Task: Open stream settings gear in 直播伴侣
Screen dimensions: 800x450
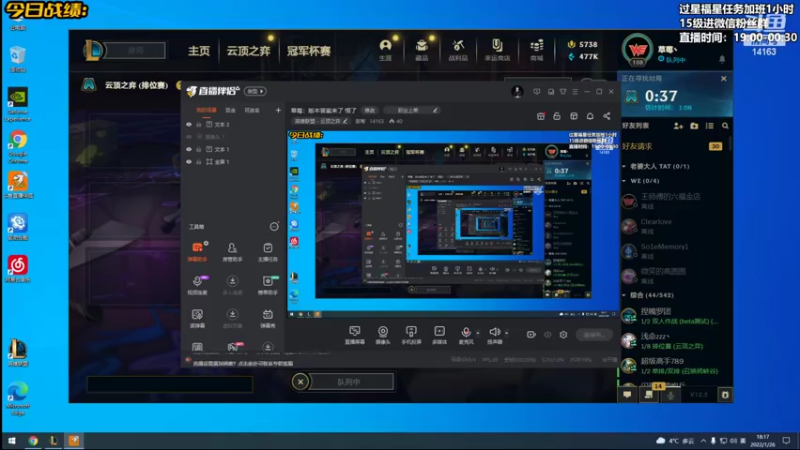Action: tap(563, 335)
